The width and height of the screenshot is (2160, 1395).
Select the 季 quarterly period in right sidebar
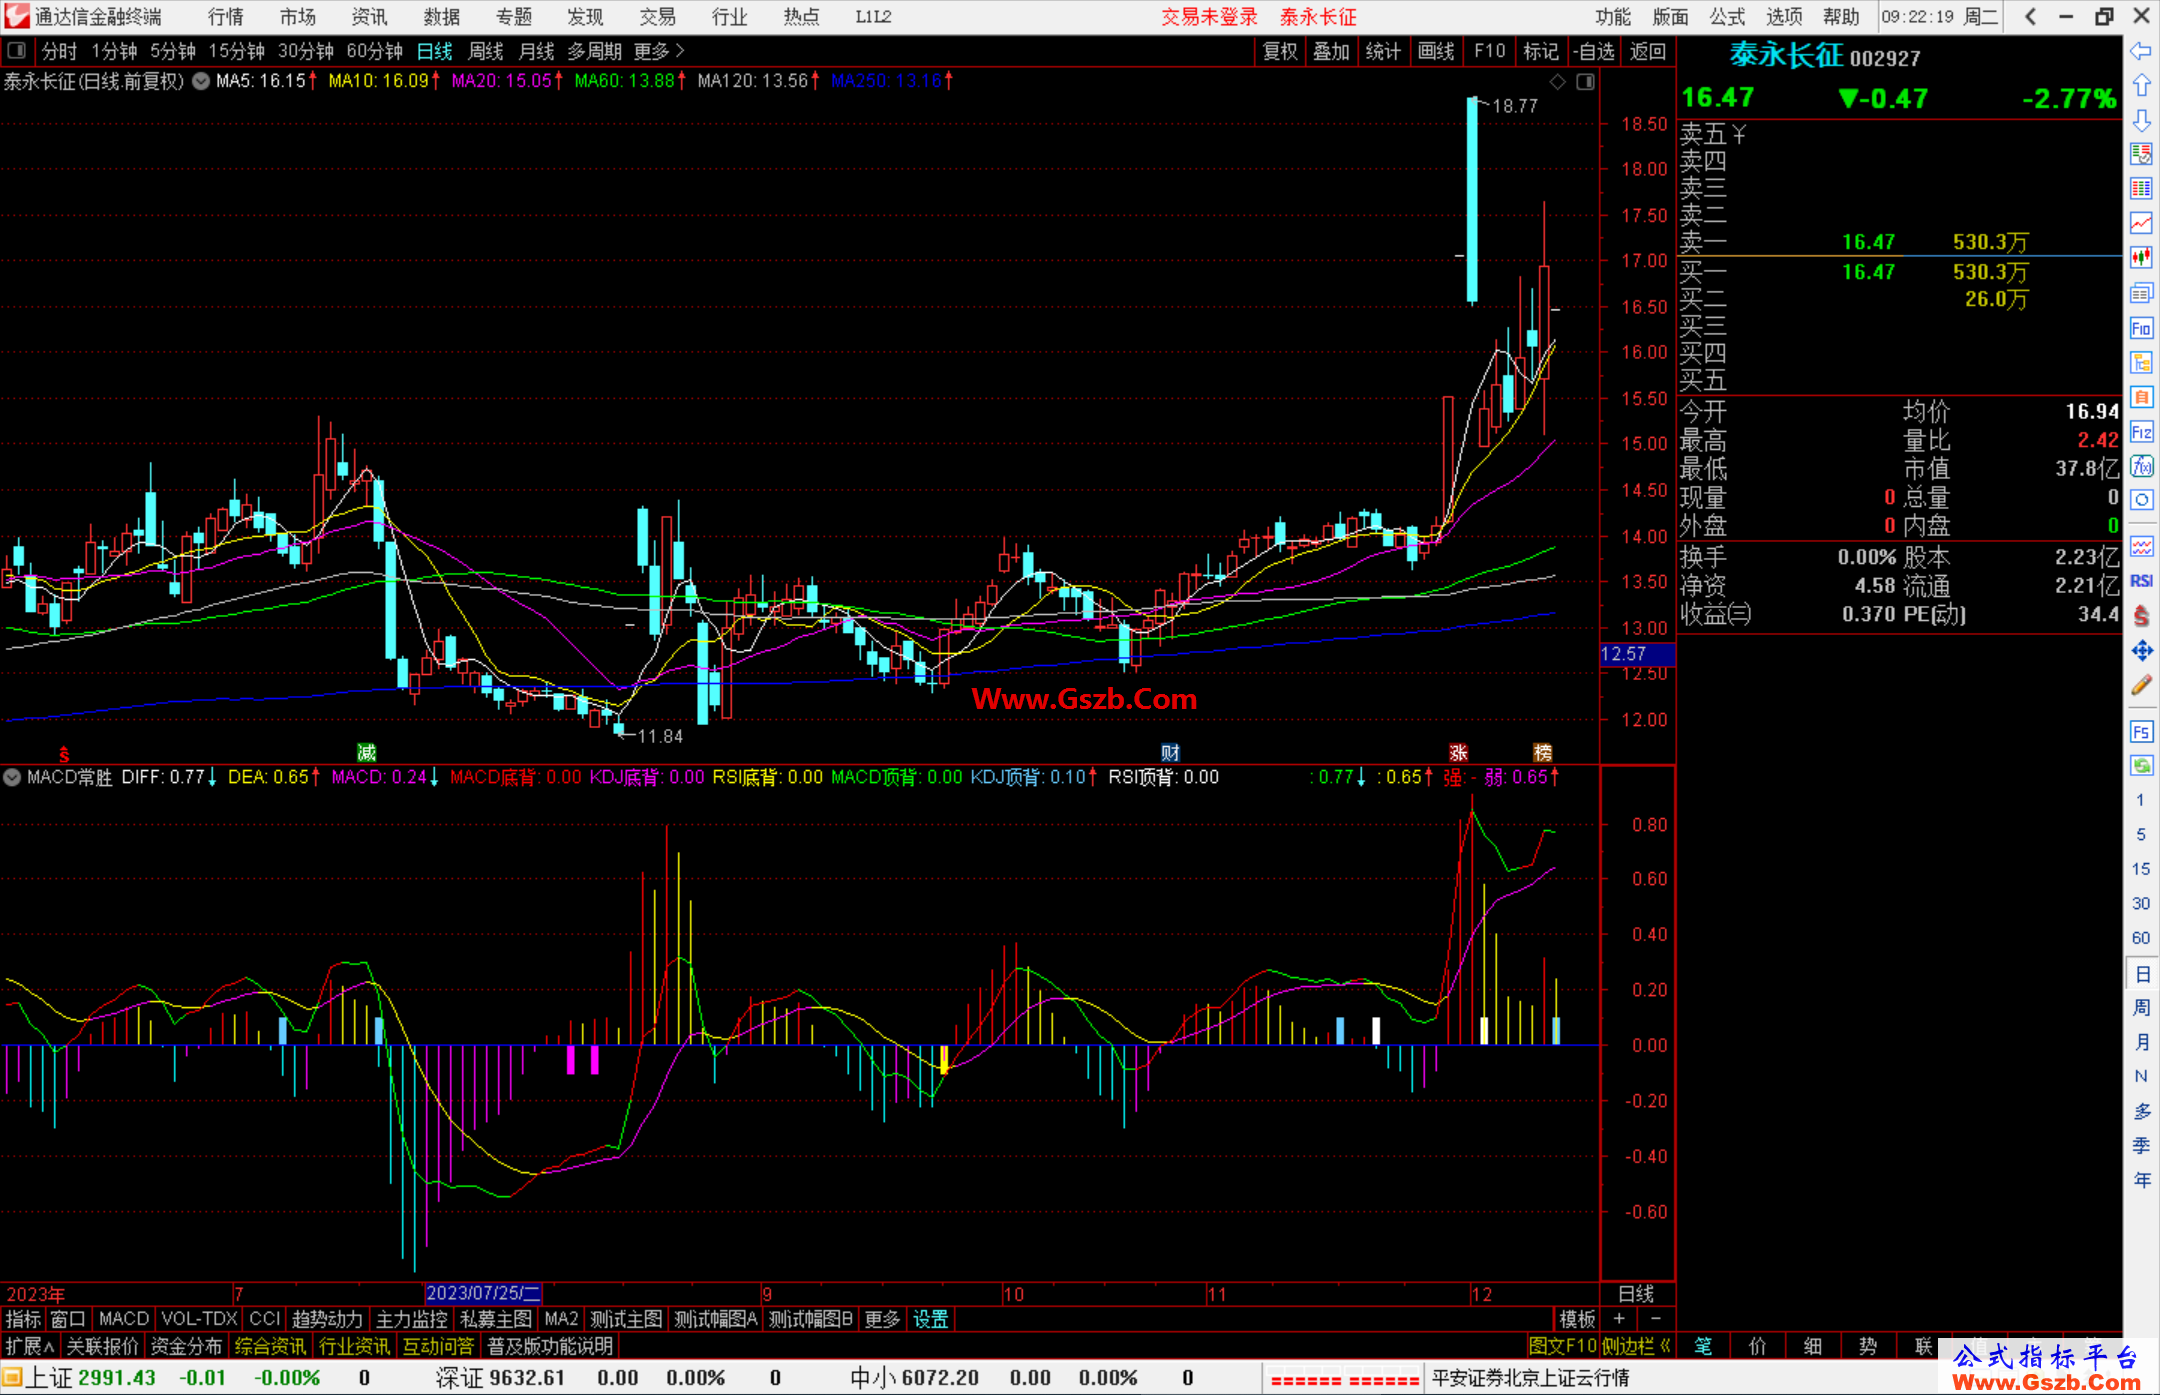[2141, 1146]
